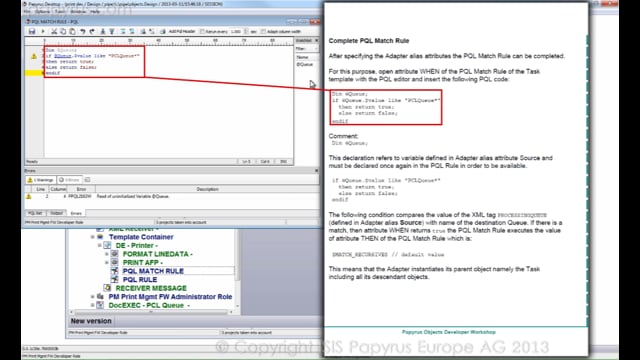Click the Add Fql Header button
The image size is (640, 360).
[181, 31]
